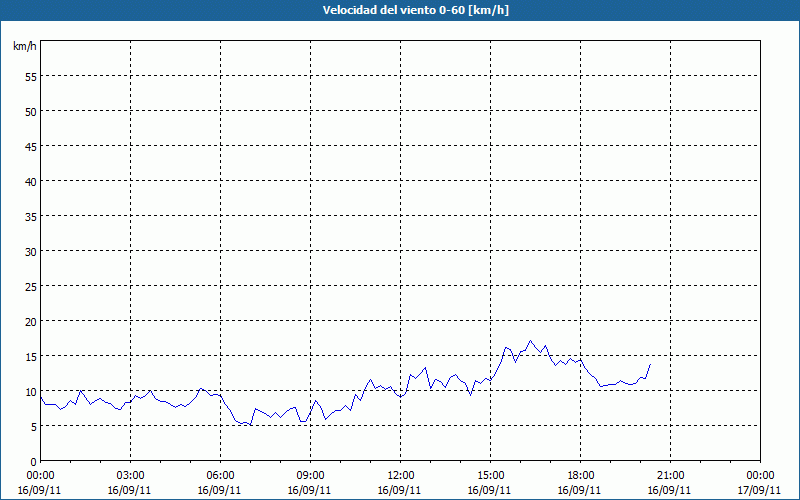Image resolution: width=800 pixels, height=500 pixels.
Task: Click the 18:00 time label
Action: (x=580, y=475)
